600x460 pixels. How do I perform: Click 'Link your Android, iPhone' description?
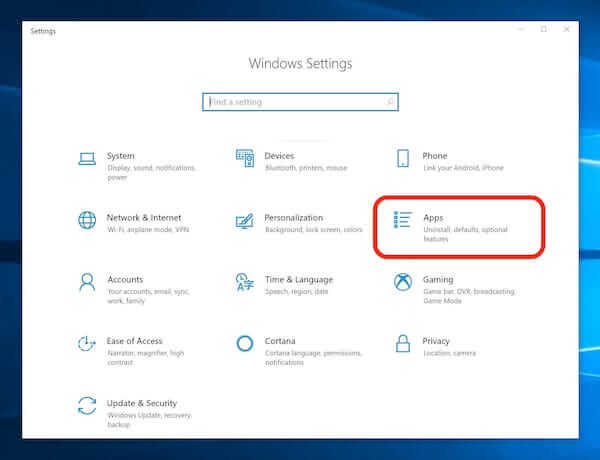tap(463, 168)
